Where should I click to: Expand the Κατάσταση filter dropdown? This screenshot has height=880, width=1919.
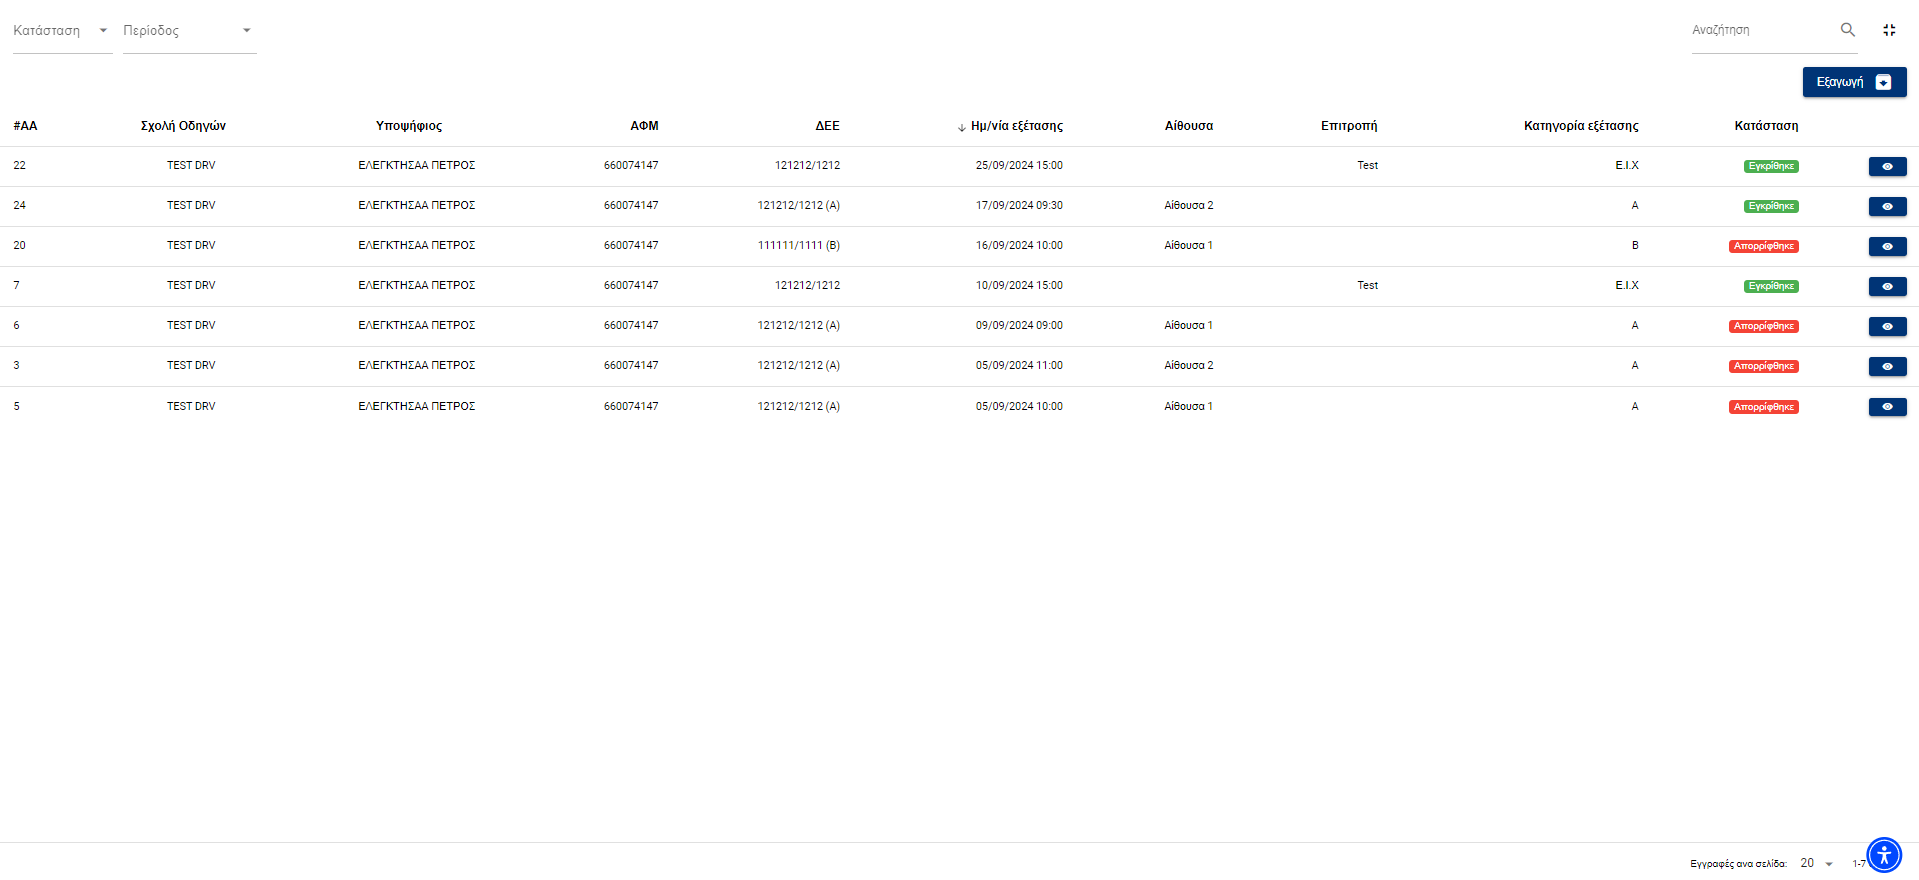coord(62,31)
